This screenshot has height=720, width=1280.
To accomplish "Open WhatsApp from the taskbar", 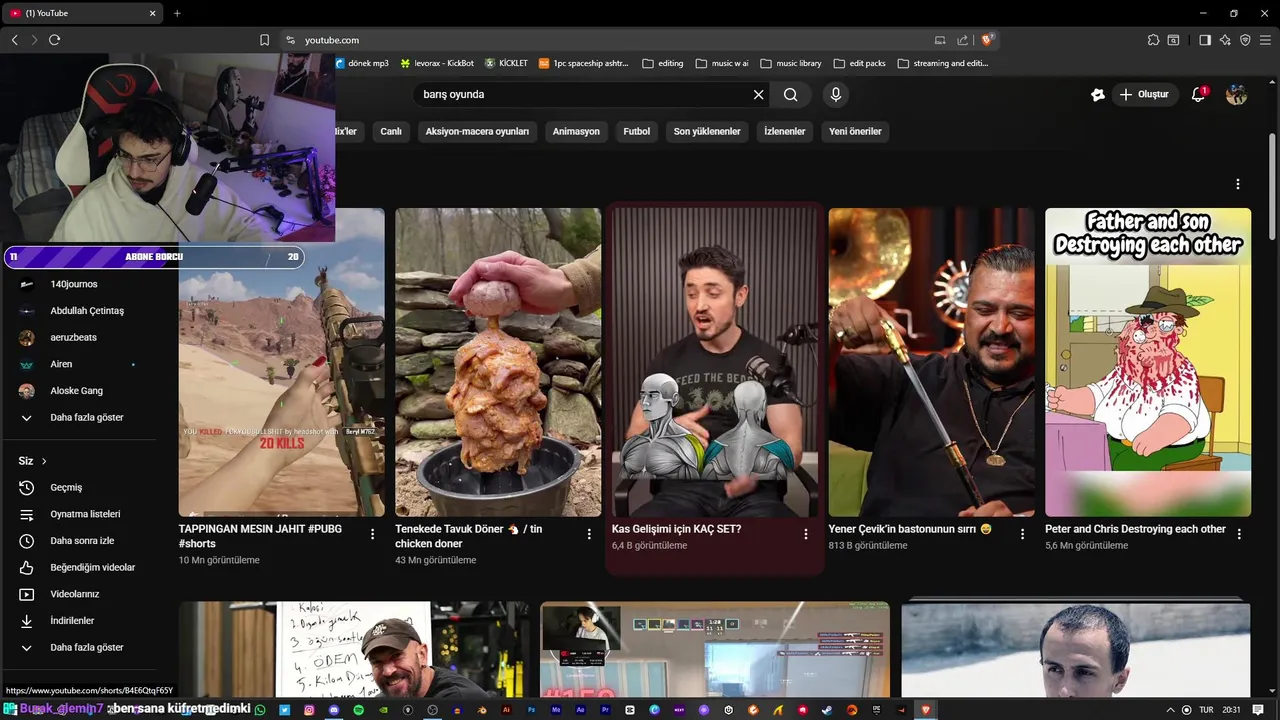I will pyautogui.click(x=260, y=710).
